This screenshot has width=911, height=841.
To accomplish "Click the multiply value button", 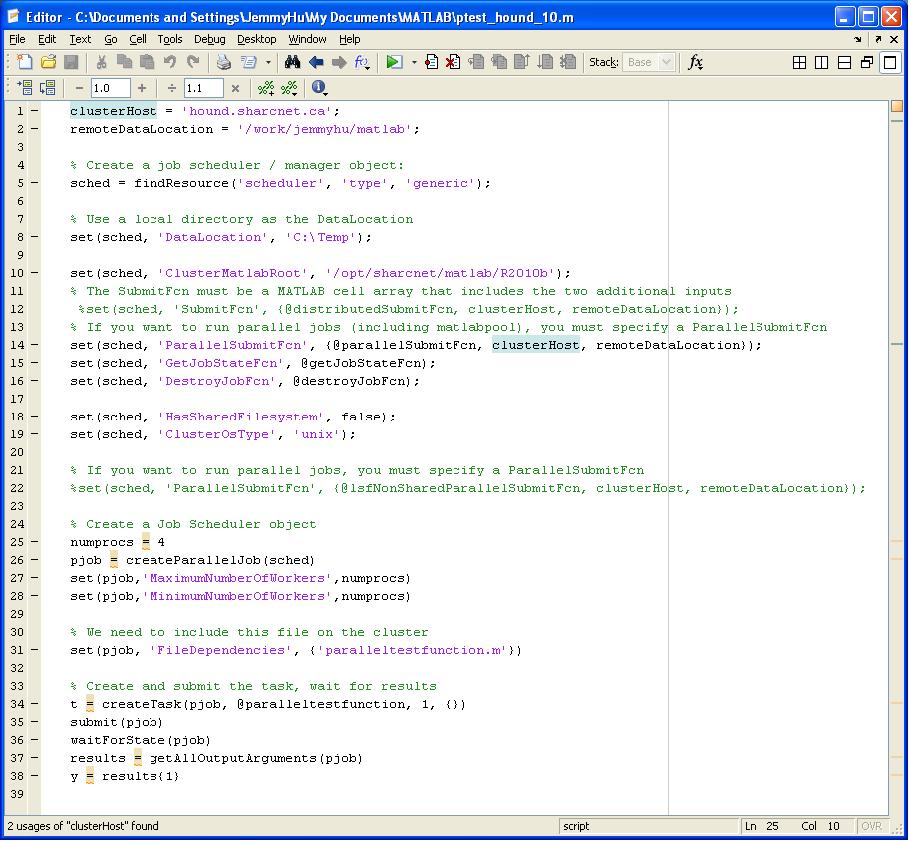I will pos(235,89).
